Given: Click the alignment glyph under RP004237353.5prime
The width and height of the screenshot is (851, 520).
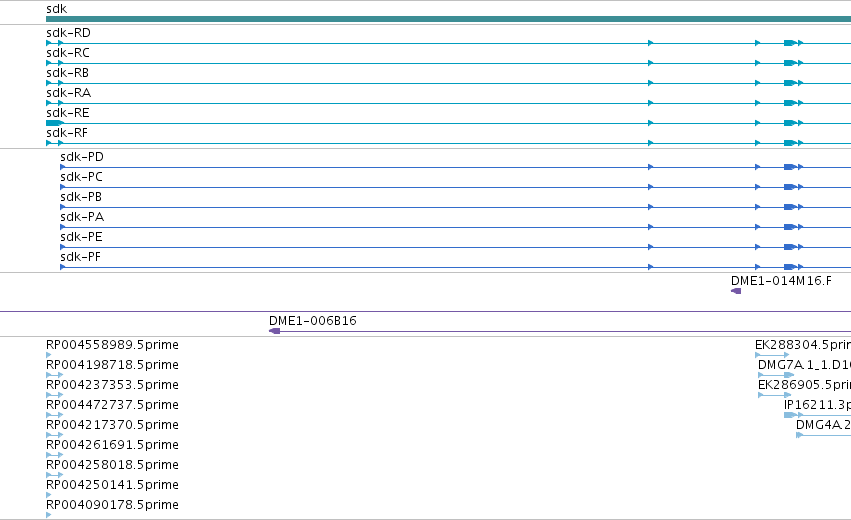Looking at the screenshot, I should pos(55,395).
